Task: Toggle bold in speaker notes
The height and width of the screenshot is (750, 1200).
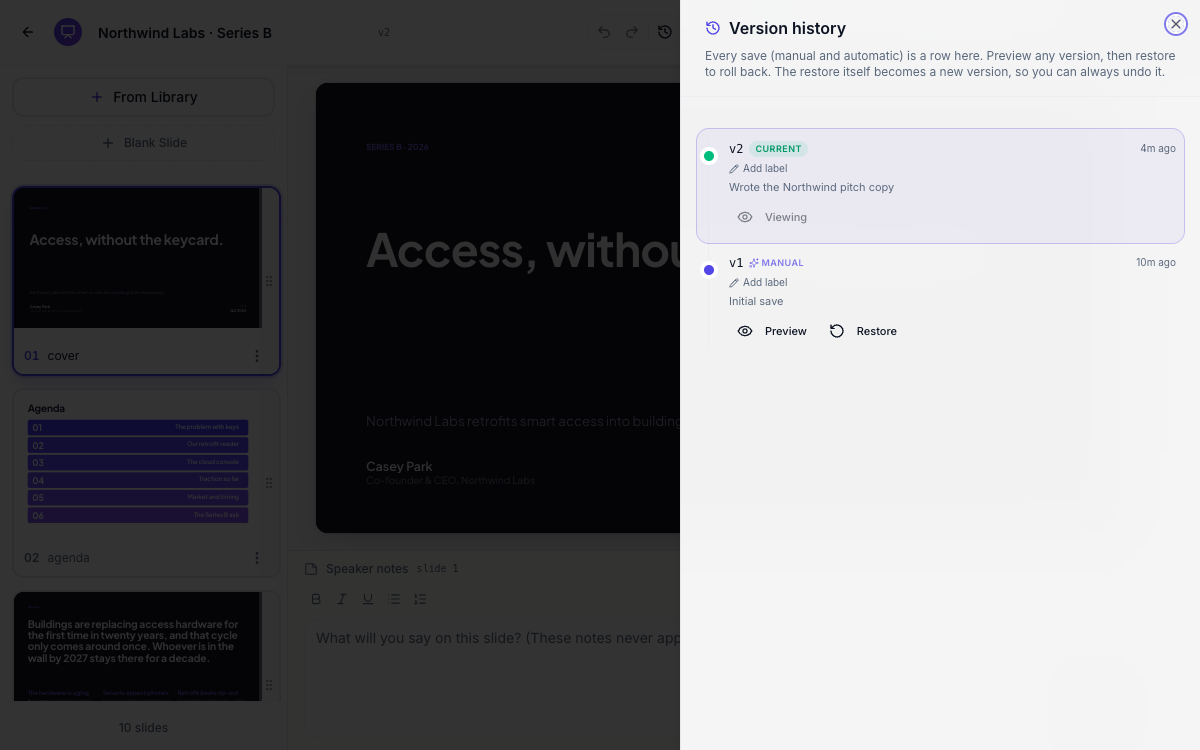Action: pyautogui.click(x=316, y=599)
